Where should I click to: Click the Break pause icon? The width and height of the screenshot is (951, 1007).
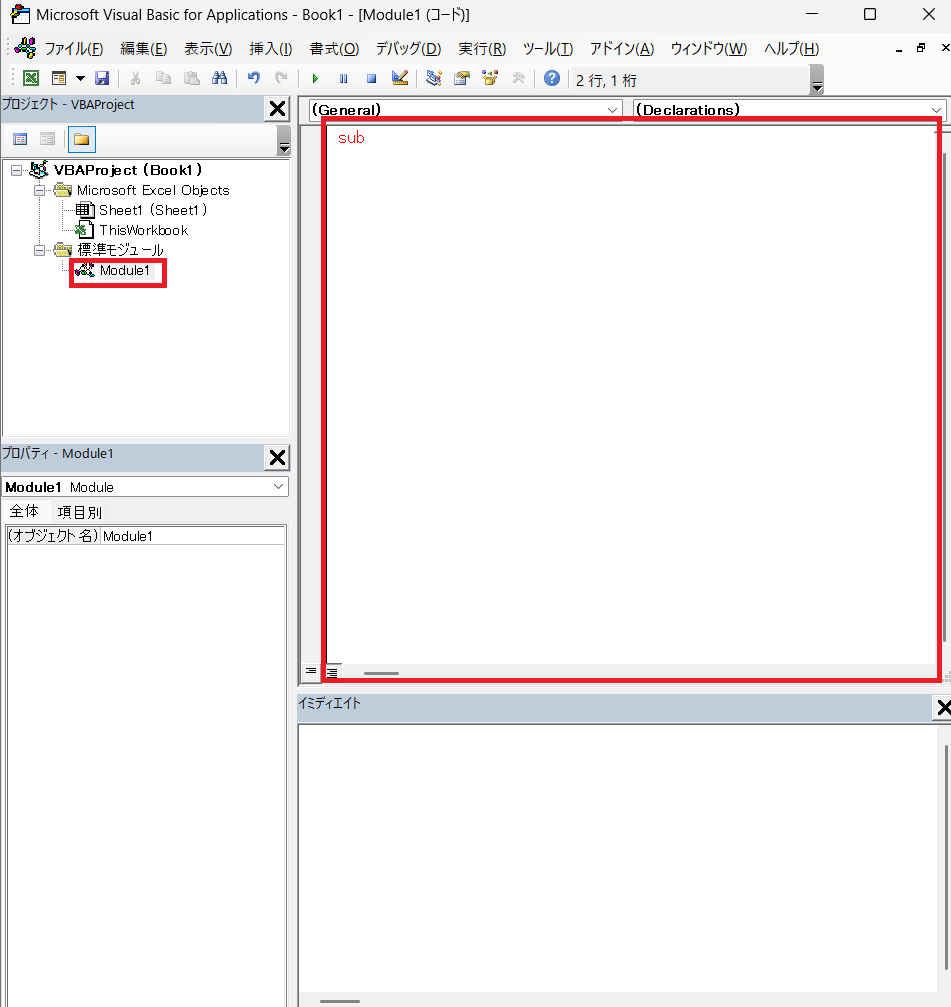coord(344,78)
